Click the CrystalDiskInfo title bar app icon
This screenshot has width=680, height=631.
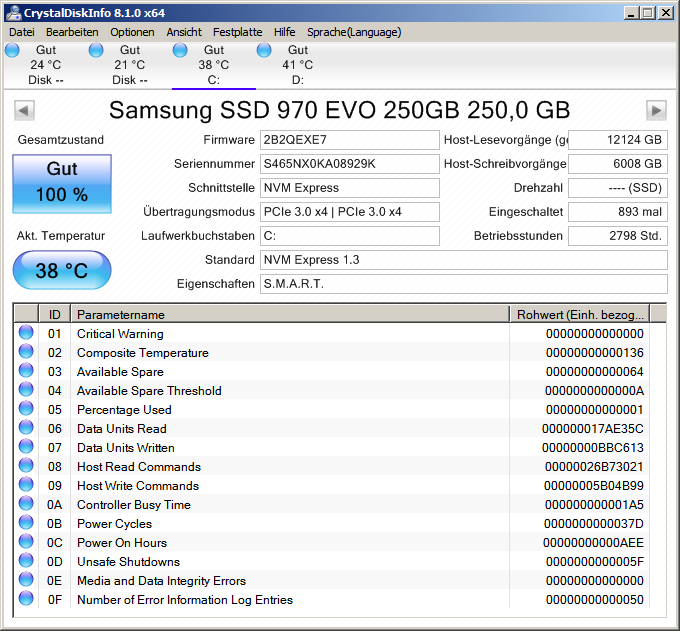coord(13,13)
